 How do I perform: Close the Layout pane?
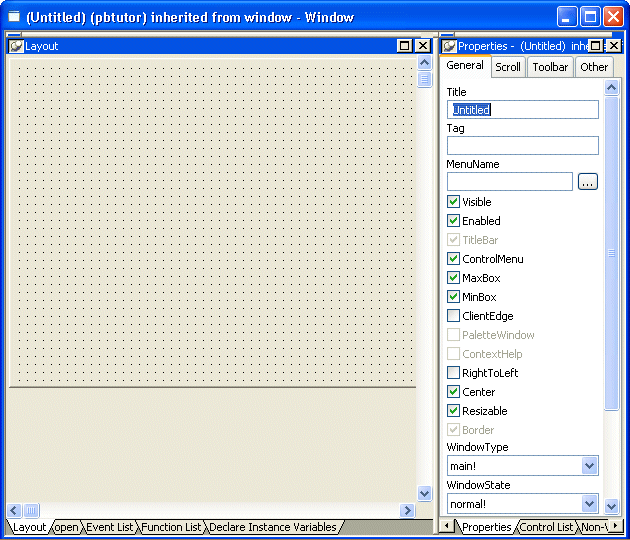[423, 46]
